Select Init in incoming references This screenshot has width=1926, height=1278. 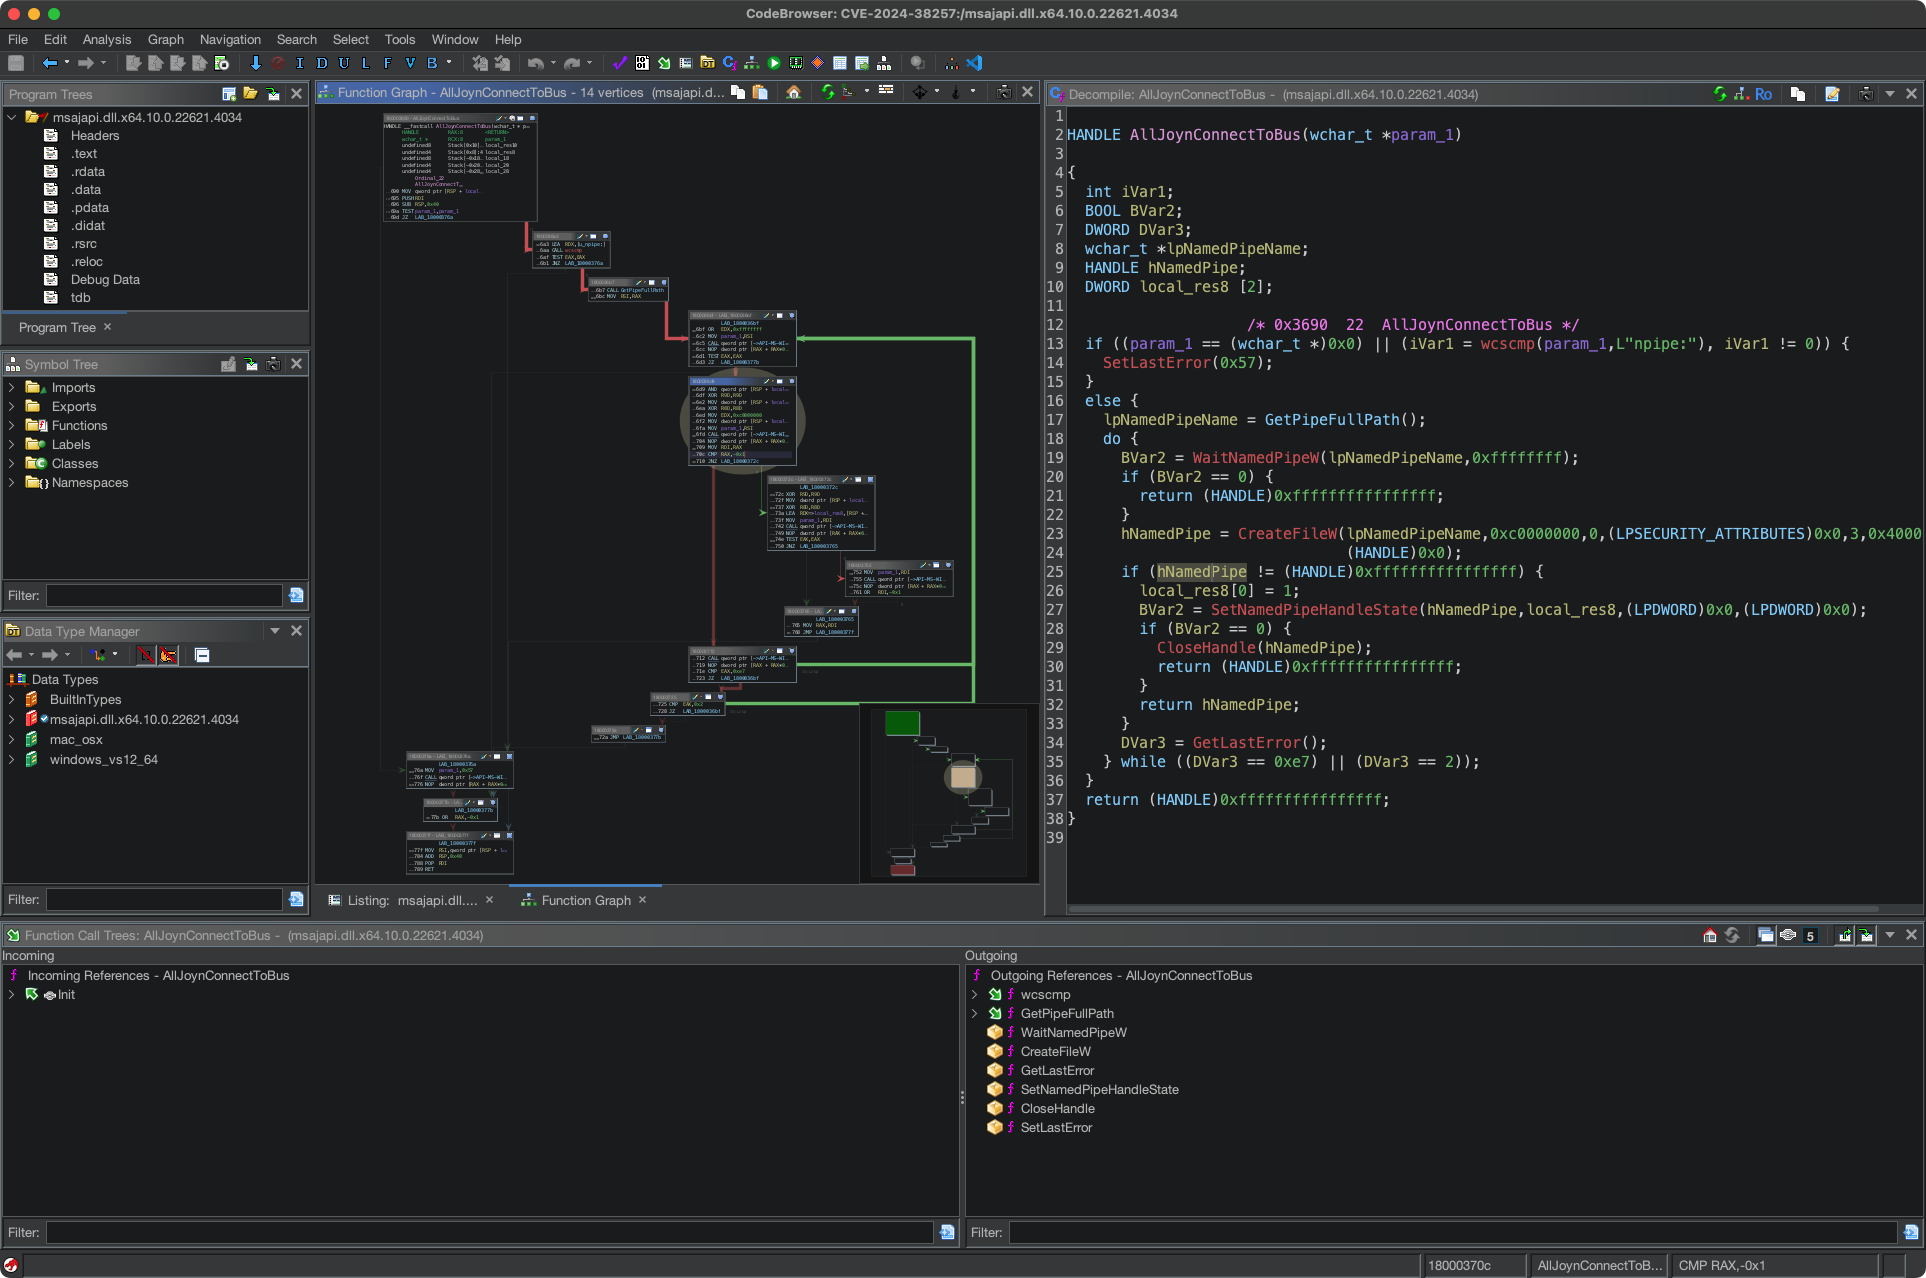pos(66,994)
